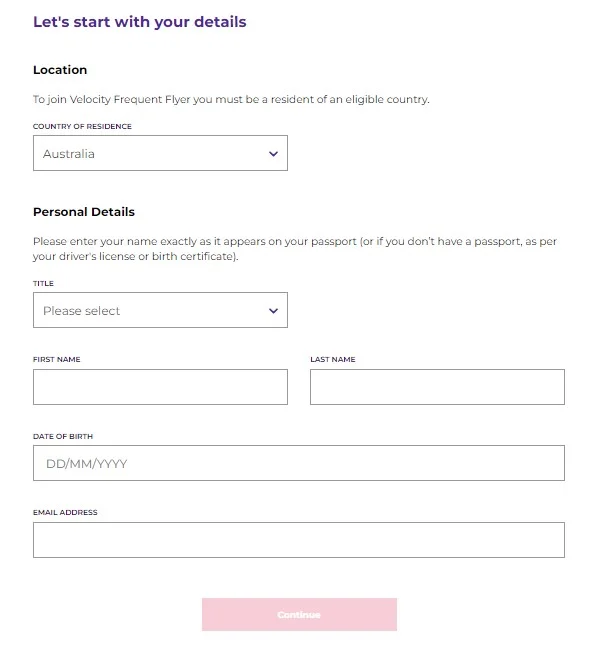Focus the First Name input field

point(160,387)
